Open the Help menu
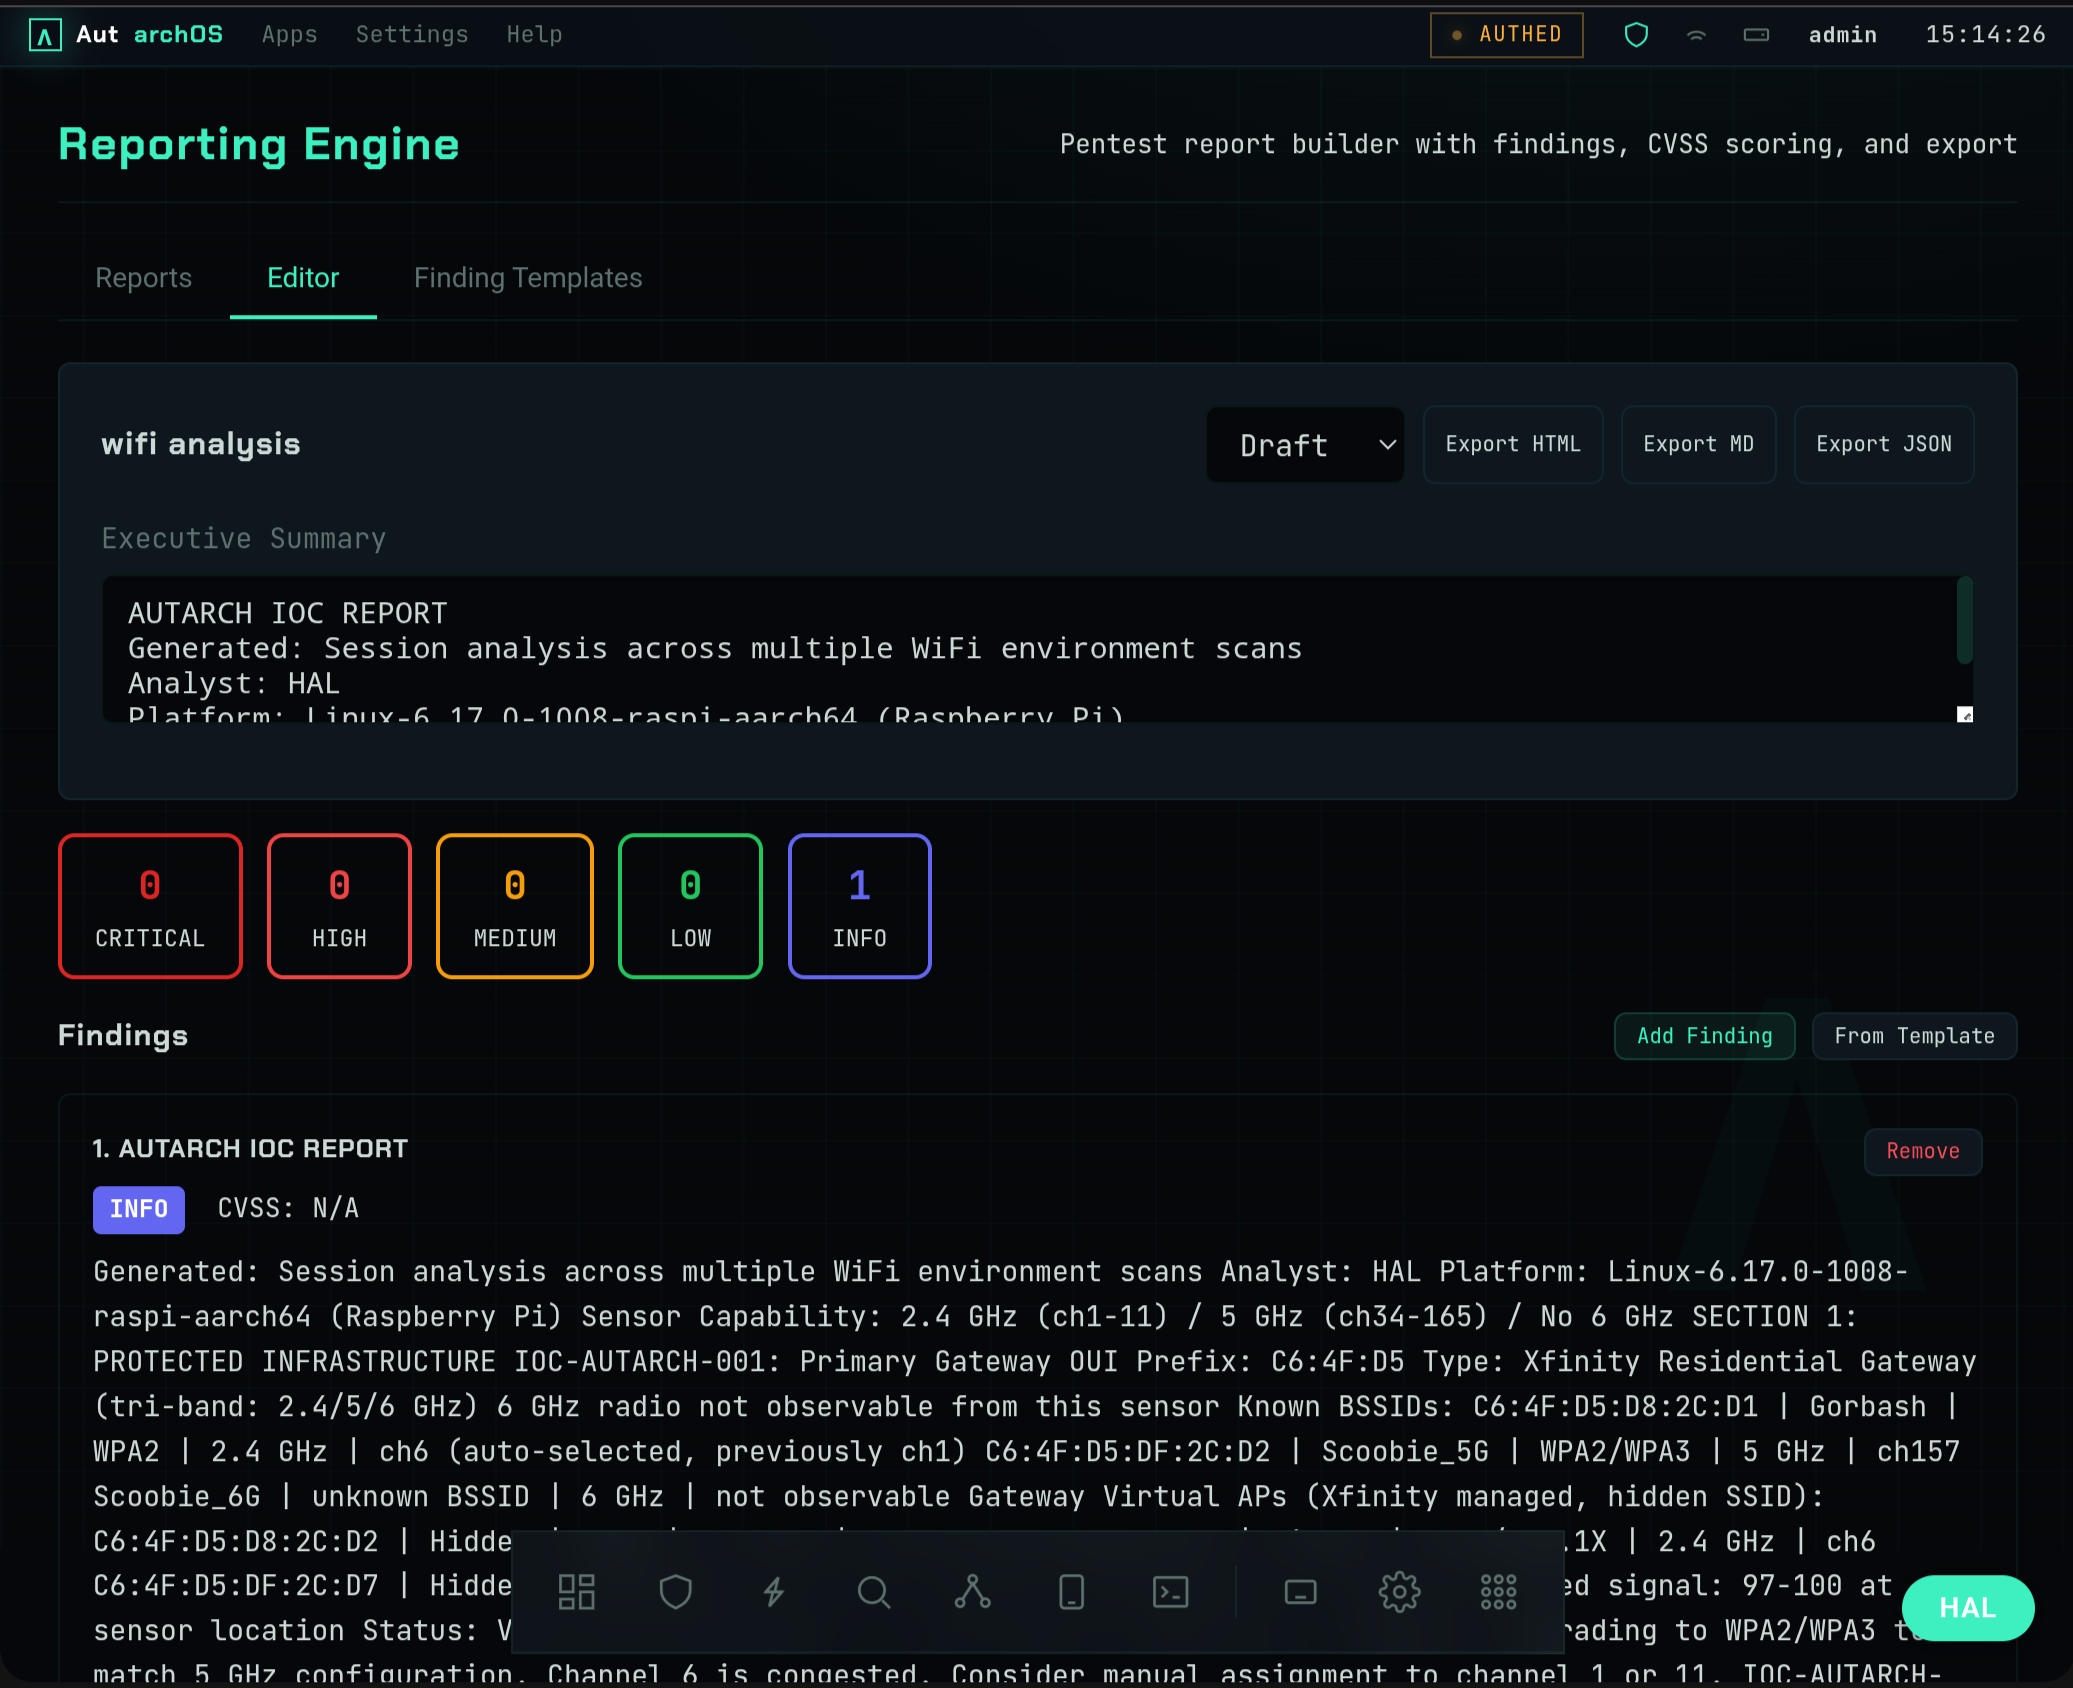The image size is (2073, 1688). pyautogui.click(x=534, y=35)
